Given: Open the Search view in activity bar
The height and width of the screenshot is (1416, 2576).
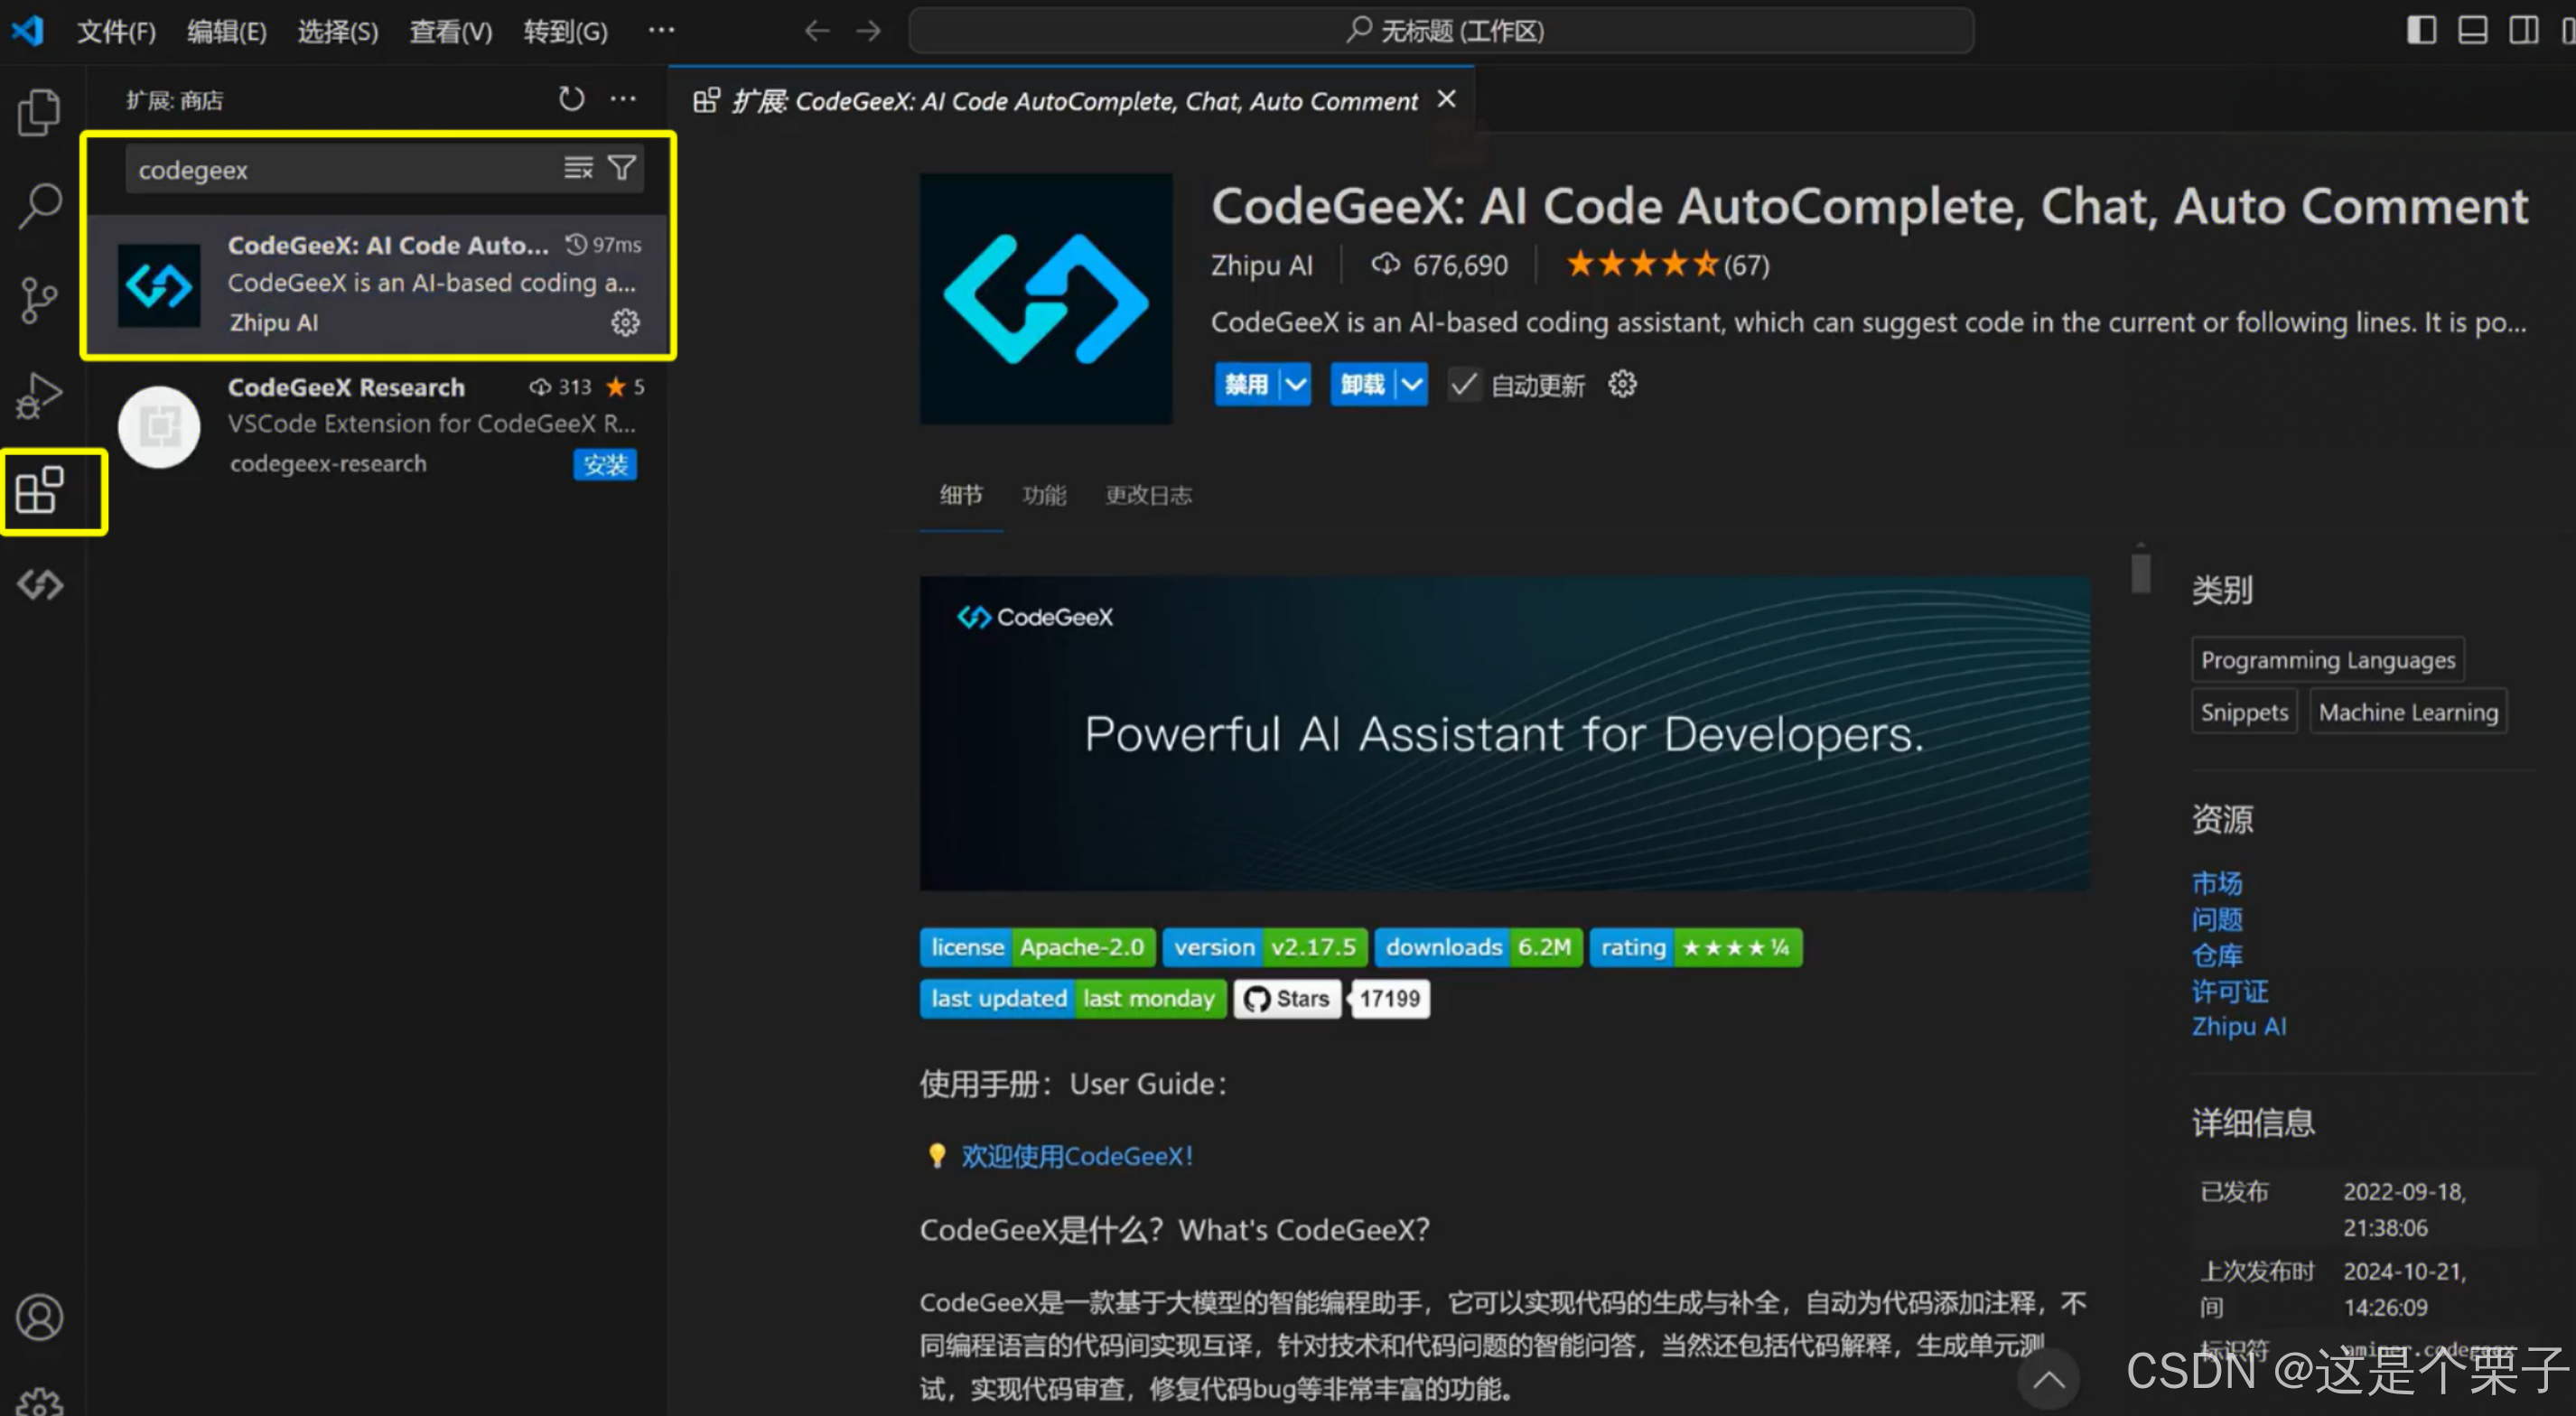Looking at the screenshot, I should click(x=39, y=205).
